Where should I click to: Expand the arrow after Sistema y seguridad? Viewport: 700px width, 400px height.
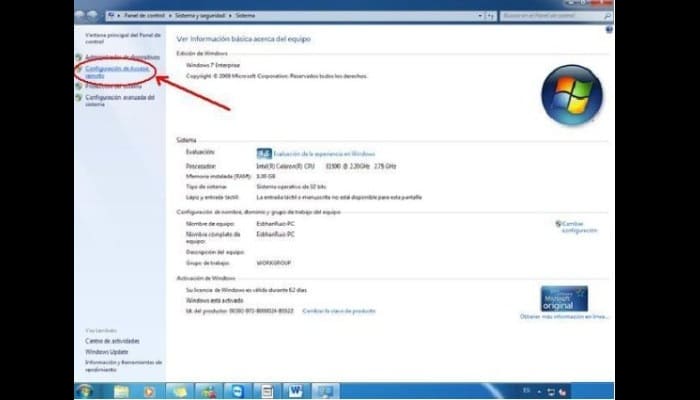click(x=231, y=16)
